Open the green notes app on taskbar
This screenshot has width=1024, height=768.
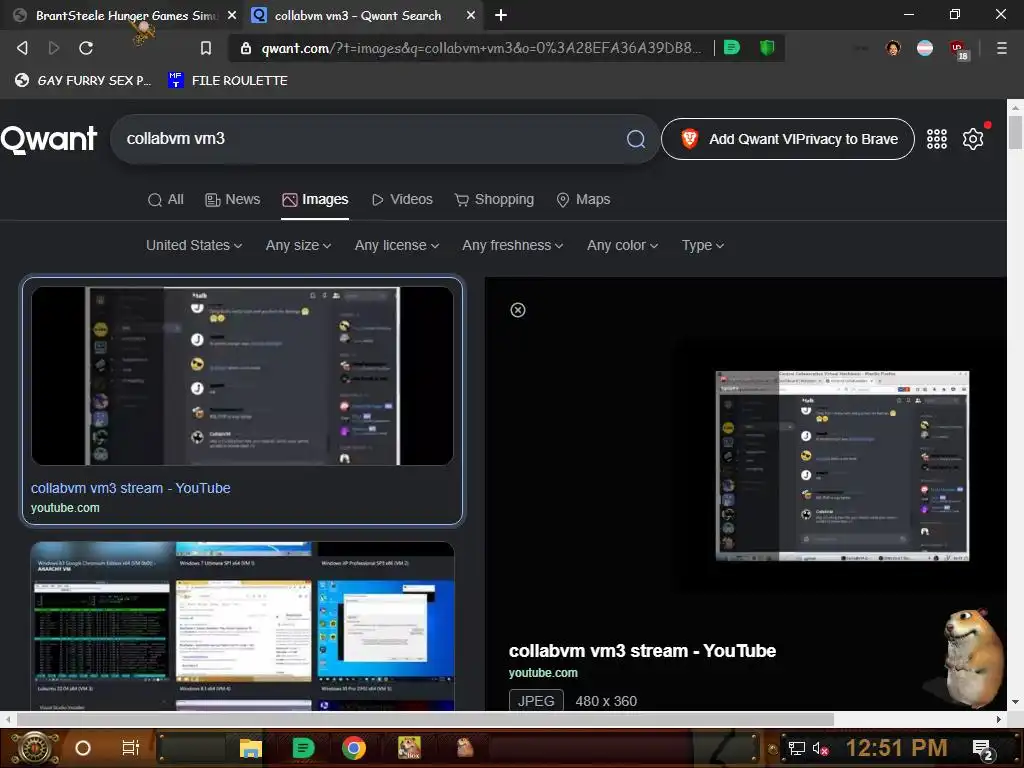click(302, 748)
